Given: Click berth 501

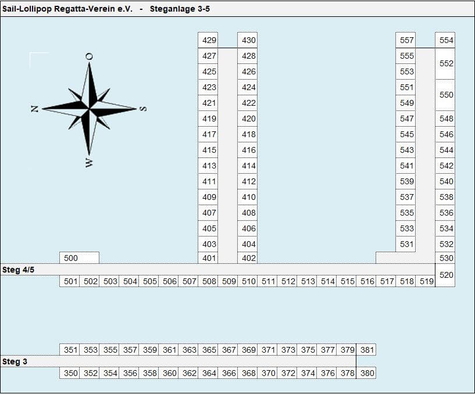Looking at the screenshot, I should point(70,281).
